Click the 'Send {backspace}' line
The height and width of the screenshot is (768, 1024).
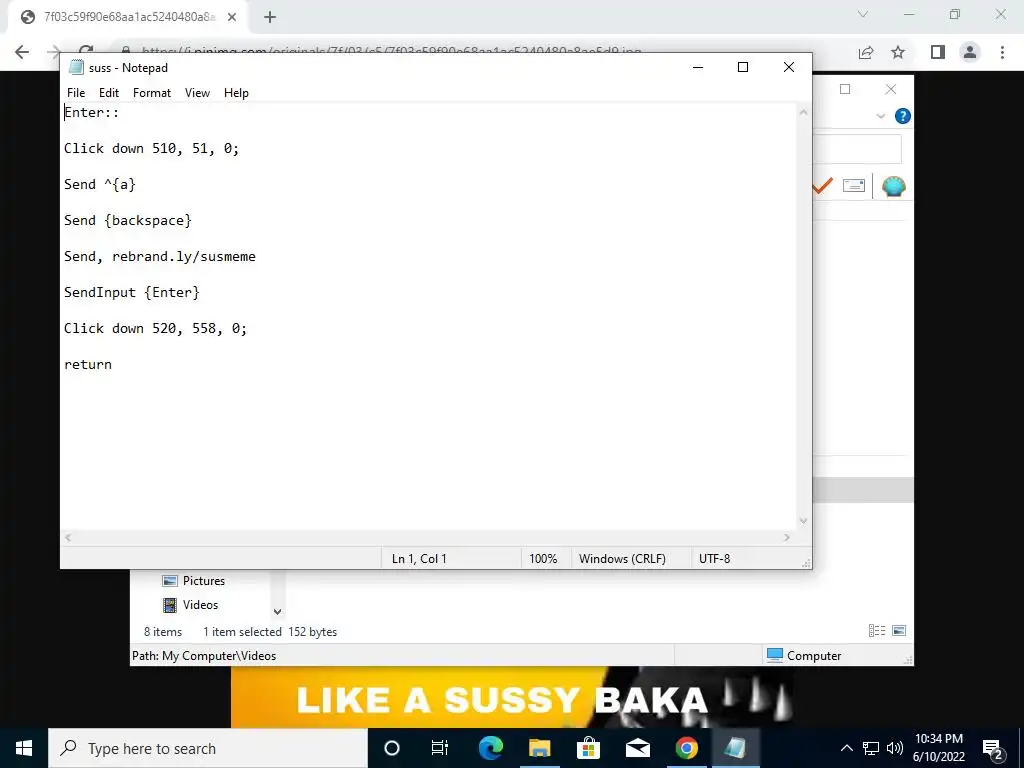pyautogui.click(x=128, y=220)
